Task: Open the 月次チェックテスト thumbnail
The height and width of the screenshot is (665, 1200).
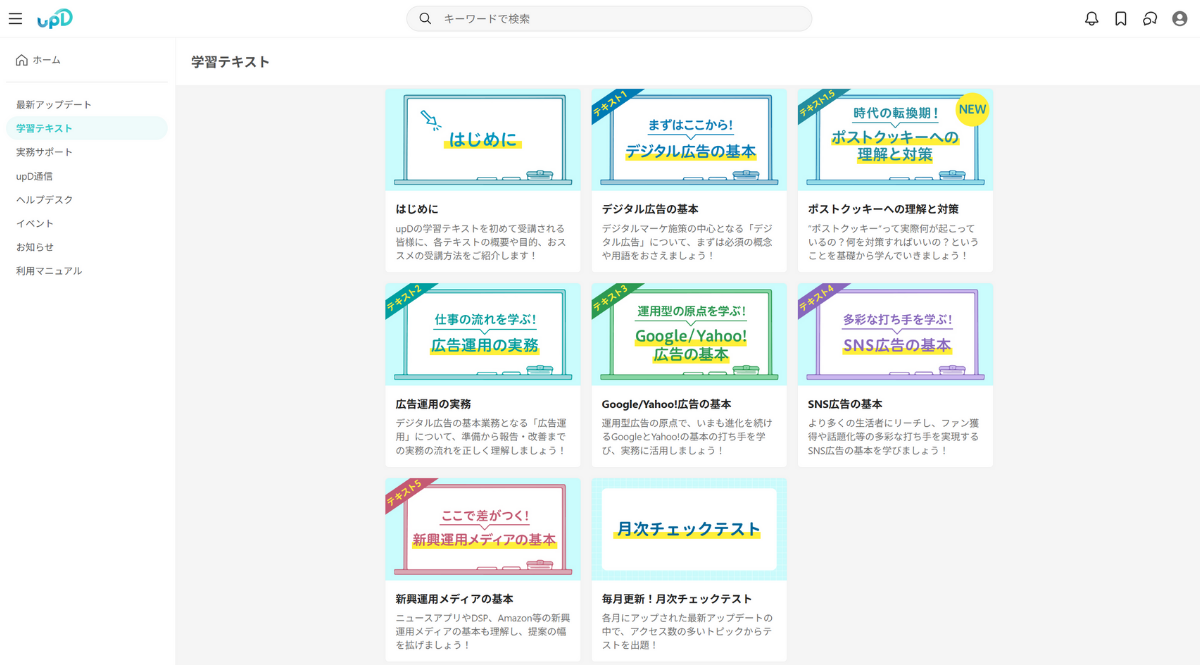Action: point(688,529)
